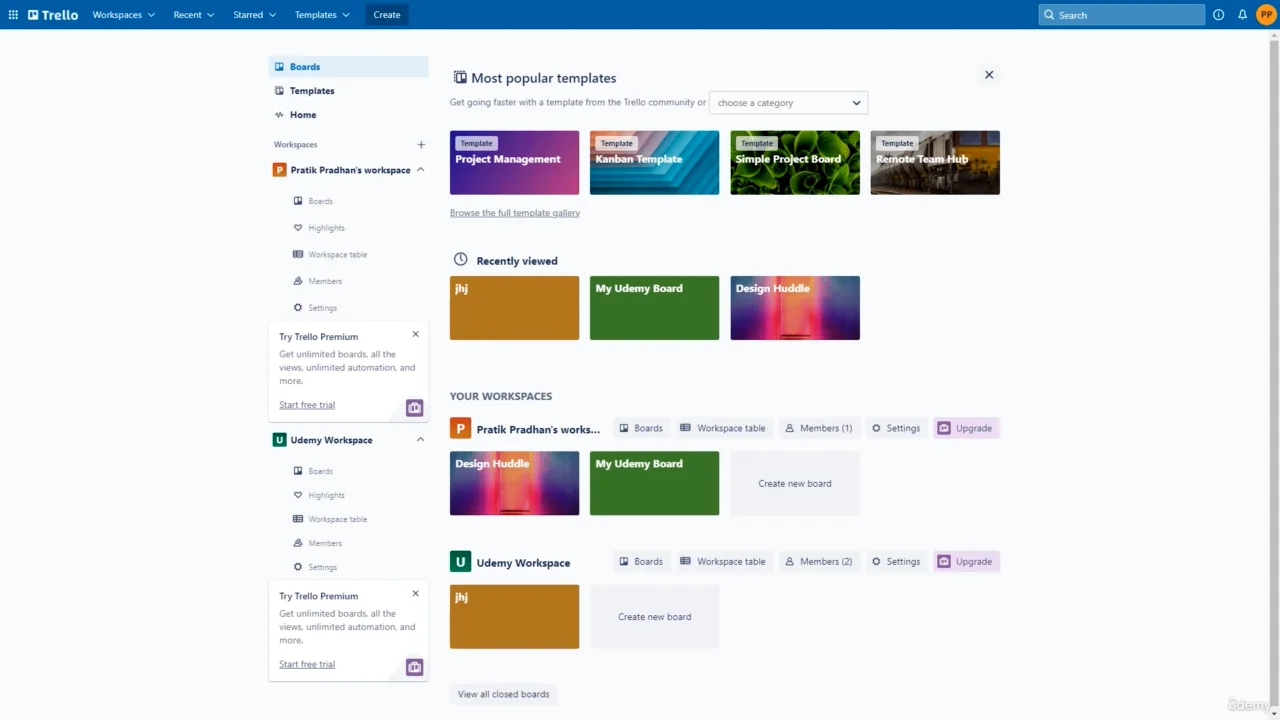This screenshot has height=720, width=1280.
Task: Open the notifications bell icon
Action: pos(1242,15)
